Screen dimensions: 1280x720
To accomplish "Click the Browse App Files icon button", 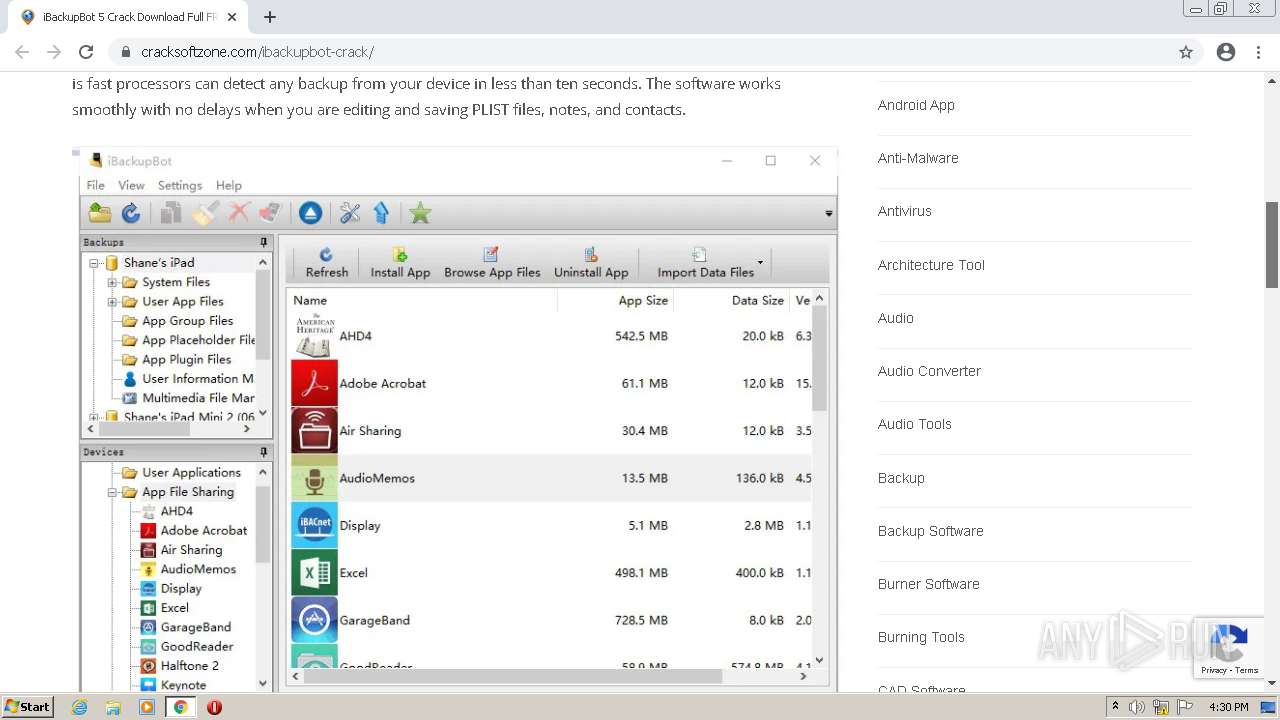I will pos(492,263).
